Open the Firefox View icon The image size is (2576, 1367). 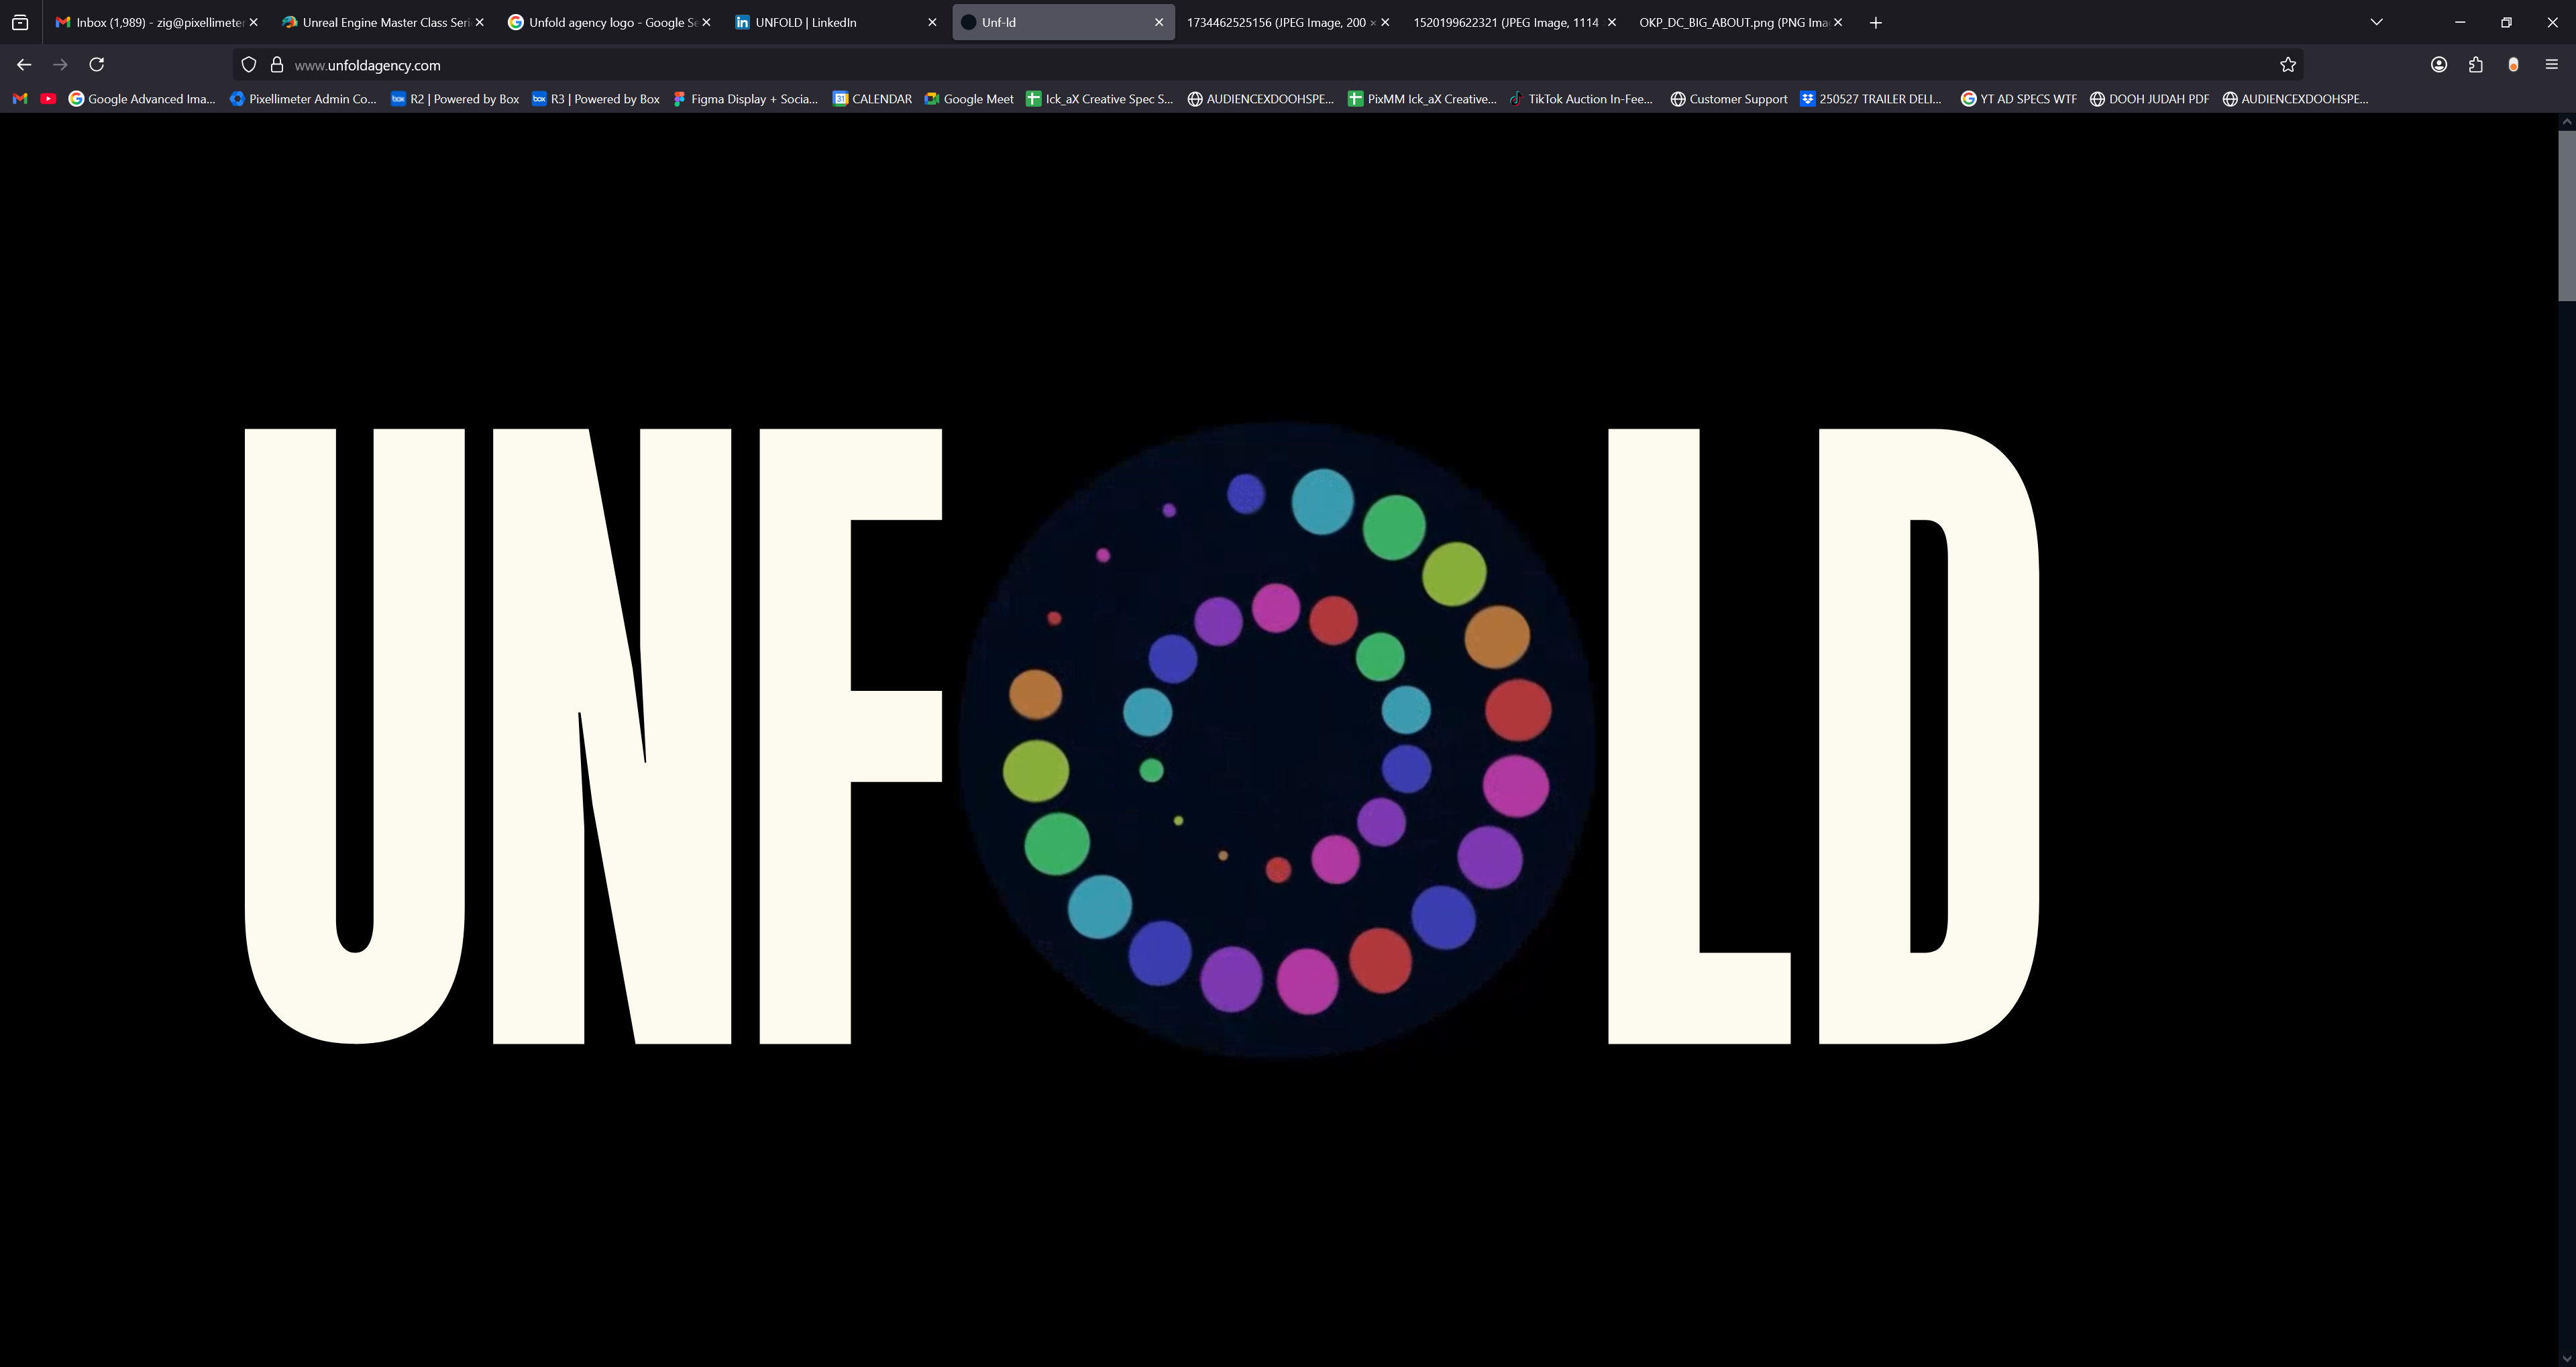point(20,22)
